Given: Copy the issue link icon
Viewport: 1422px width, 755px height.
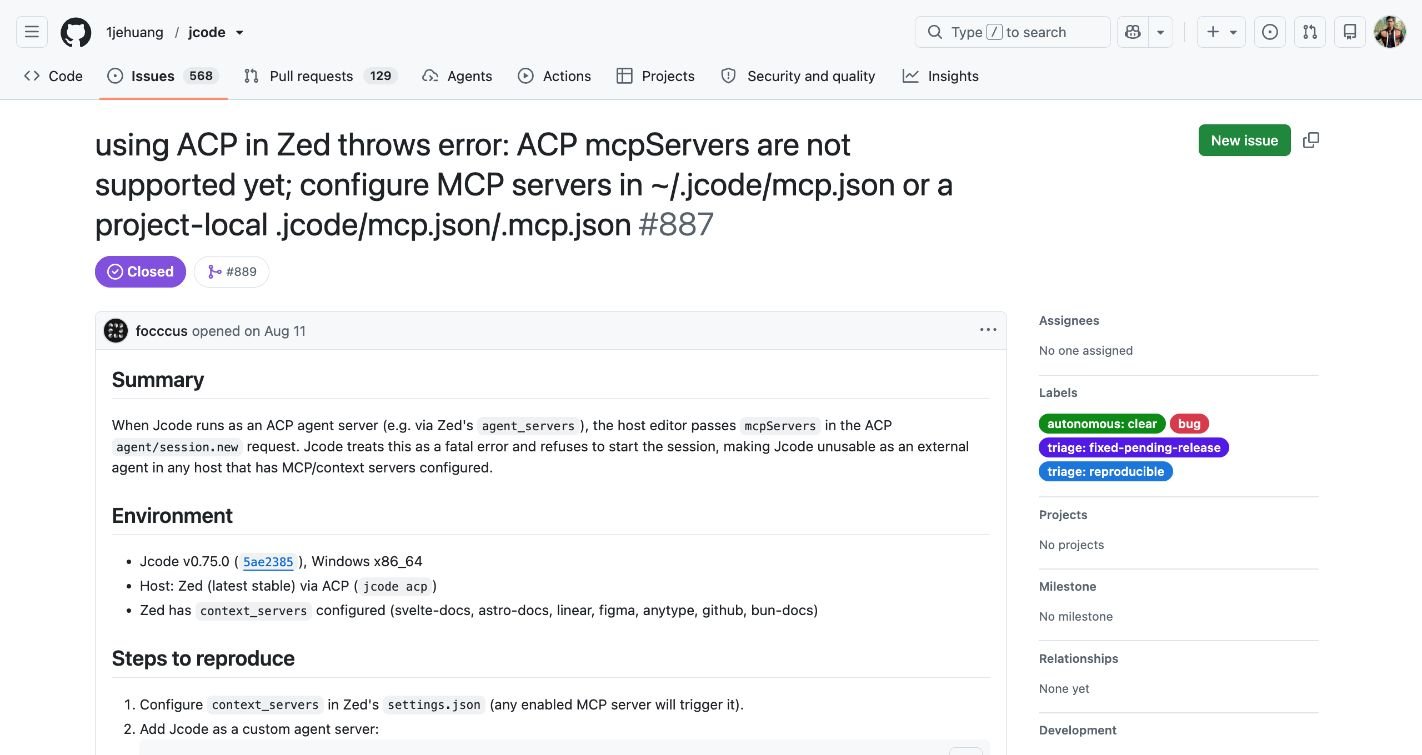Looking at the screenshot, I should [1311, 140].
